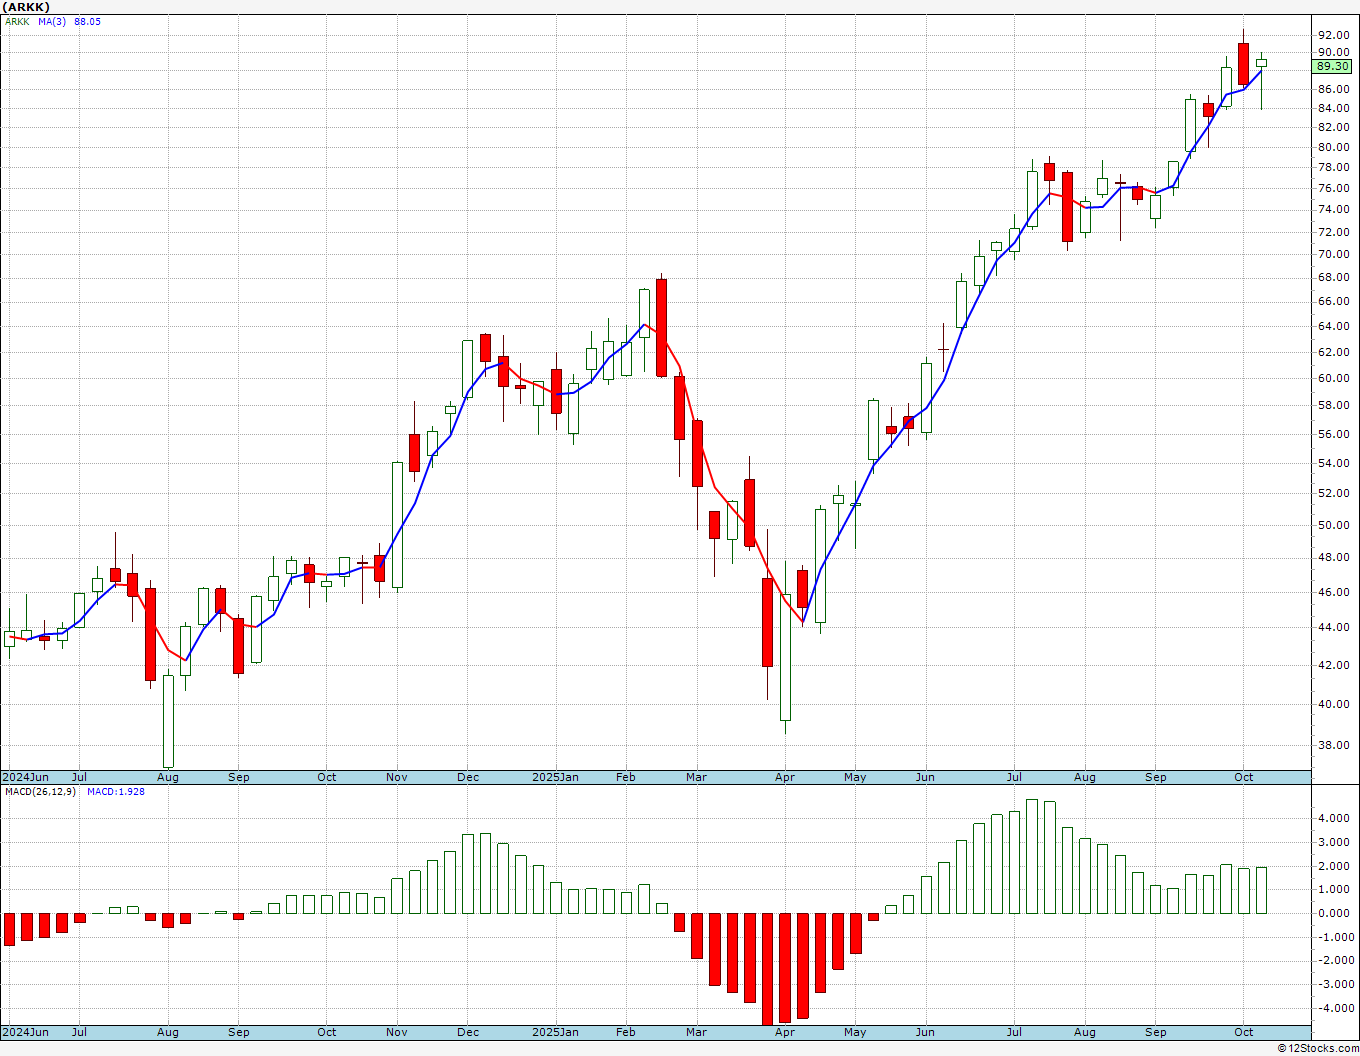Select the "ARKK" legend label
The image size is (1360, 1056).
click(17, 21)
